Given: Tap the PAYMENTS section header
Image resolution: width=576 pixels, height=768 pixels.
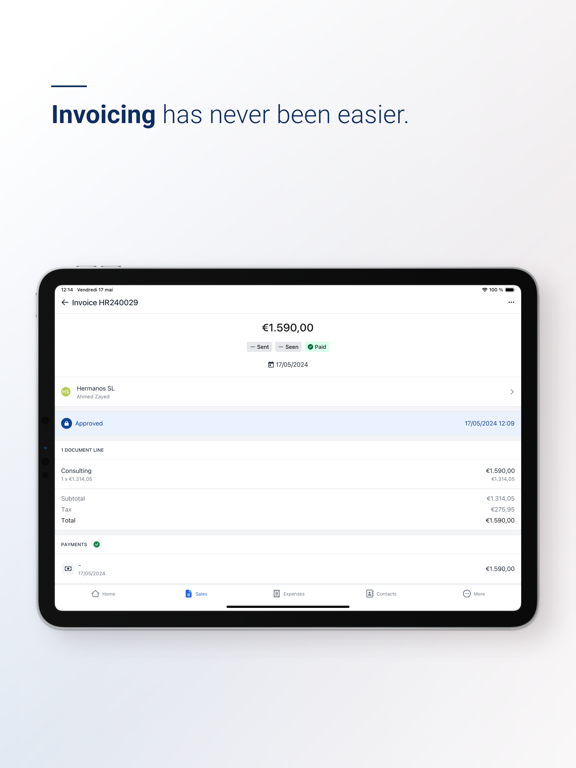Looking at the screenshot, I should [74, 544].
